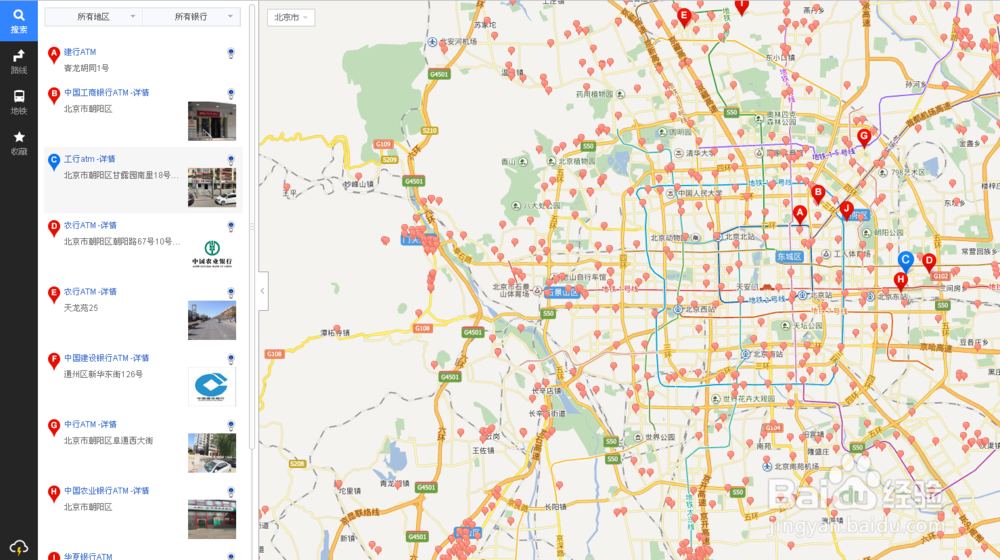Open the search tab in sidebar
Screen dimensions: 1000x560
tap(18, 20)
